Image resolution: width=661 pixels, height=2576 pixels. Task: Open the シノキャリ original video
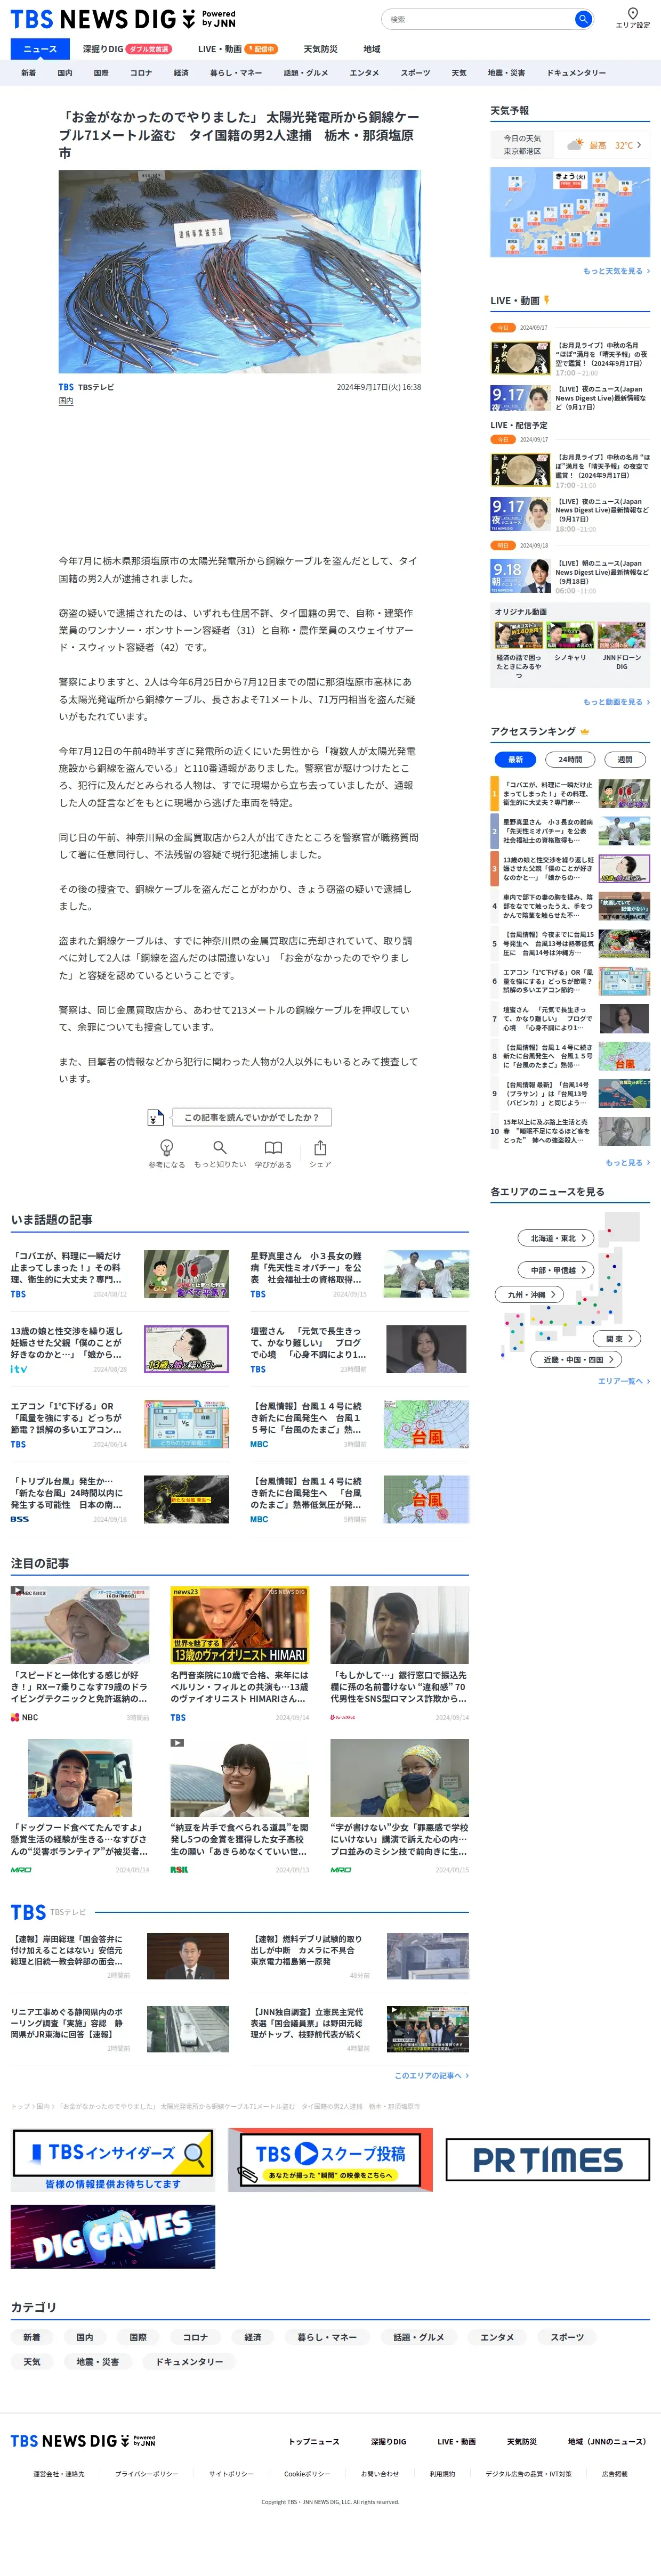coord(570,641)
